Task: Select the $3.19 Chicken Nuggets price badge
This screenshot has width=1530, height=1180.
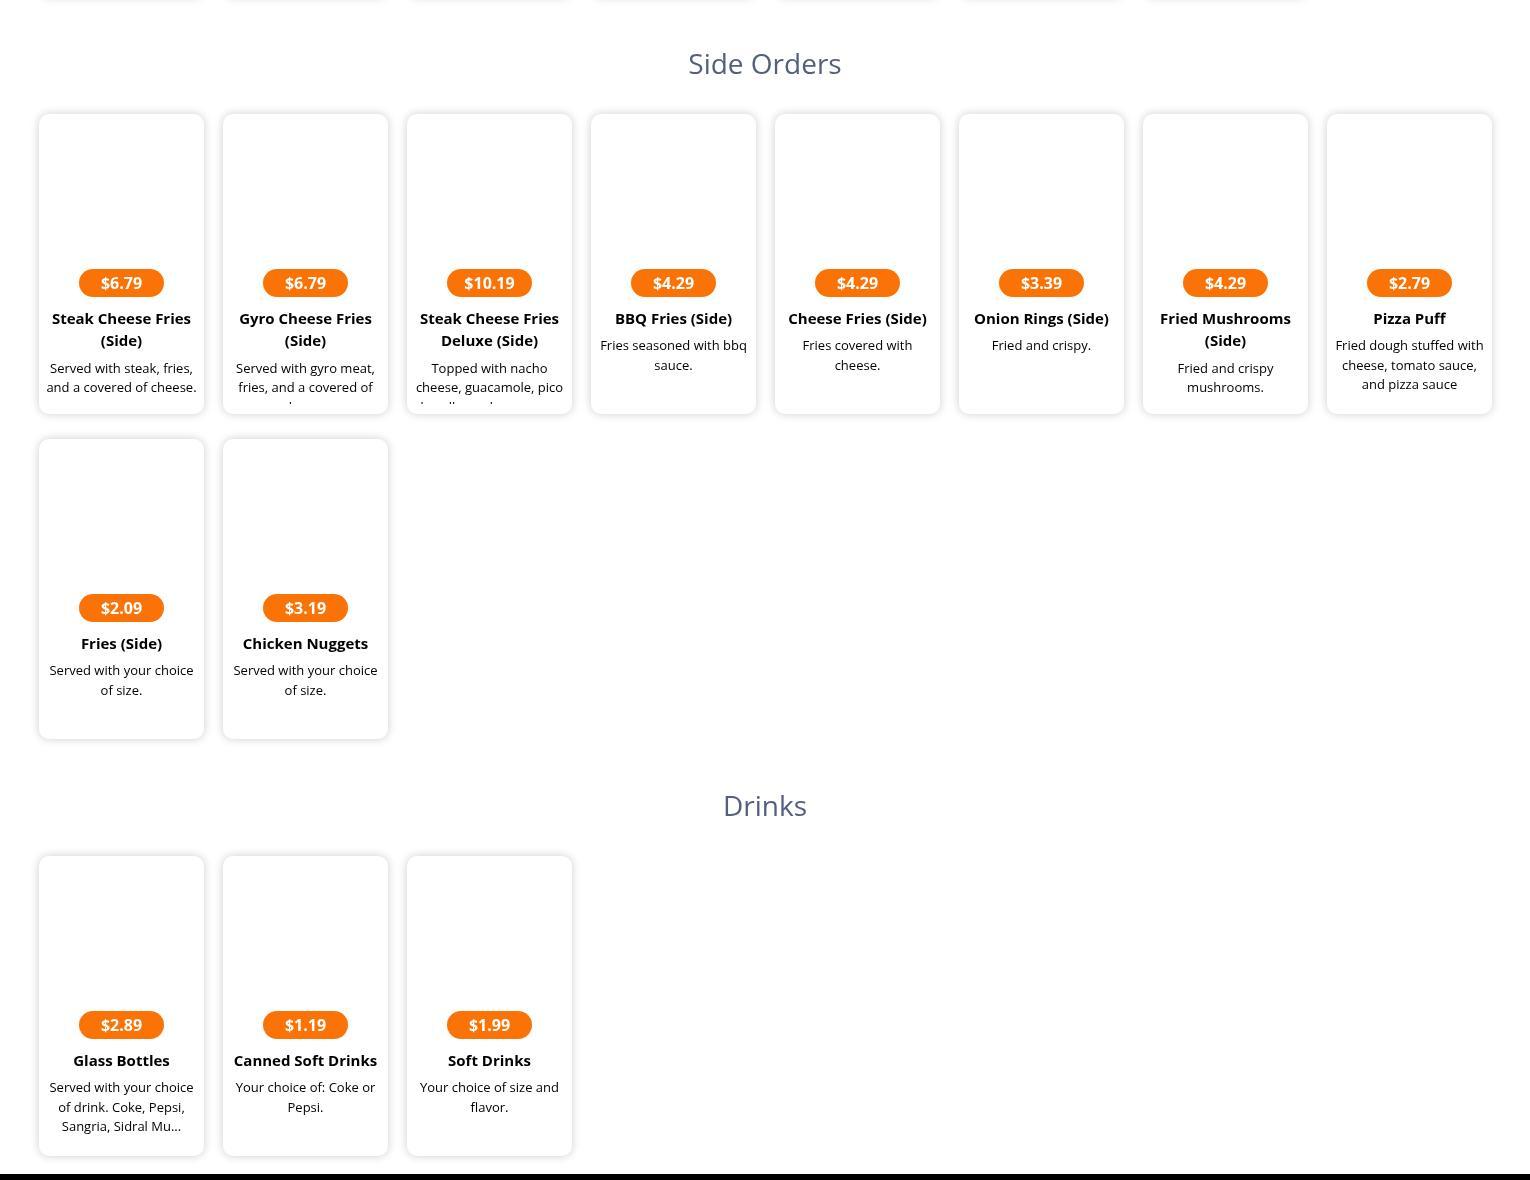Action: tap(305, 608)
